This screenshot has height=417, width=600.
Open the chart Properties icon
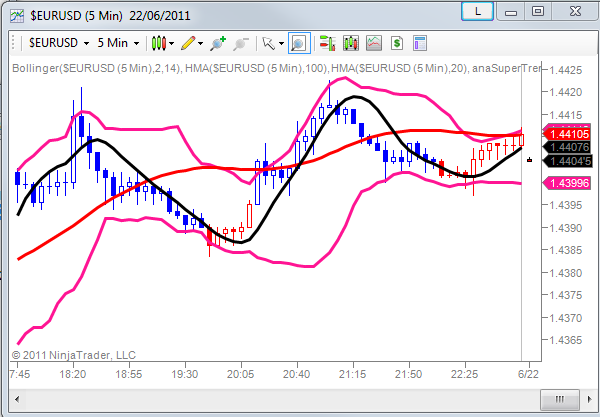(x=420, y=43)
